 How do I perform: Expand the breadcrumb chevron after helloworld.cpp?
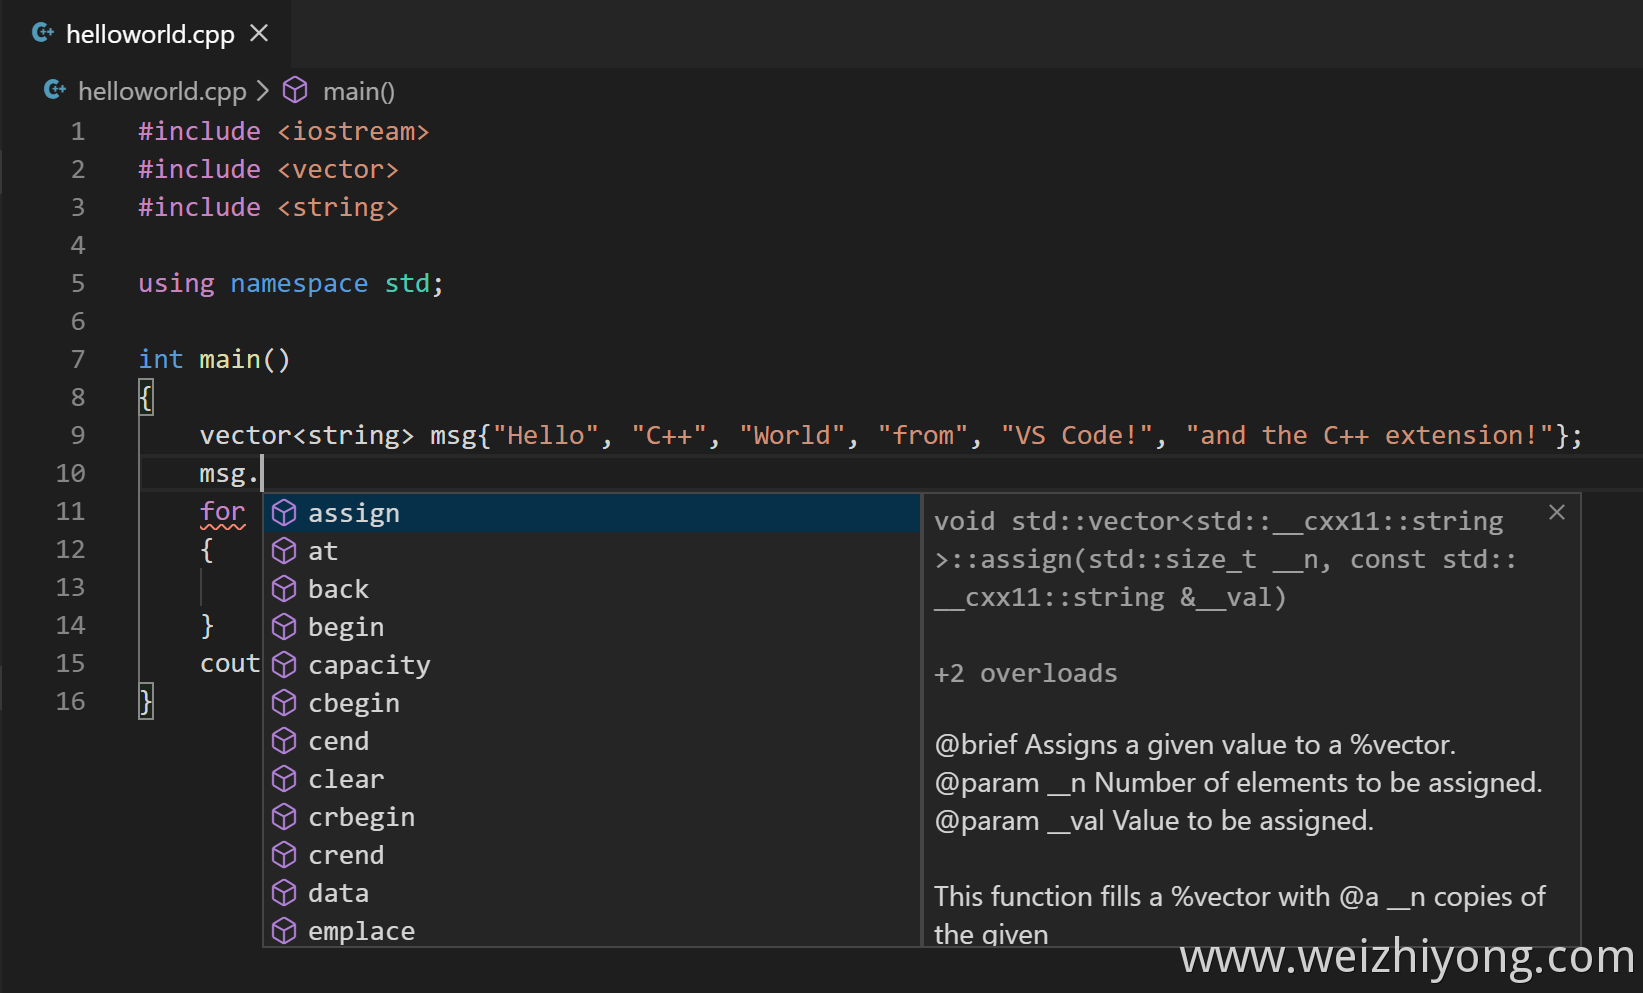(263, 91)
